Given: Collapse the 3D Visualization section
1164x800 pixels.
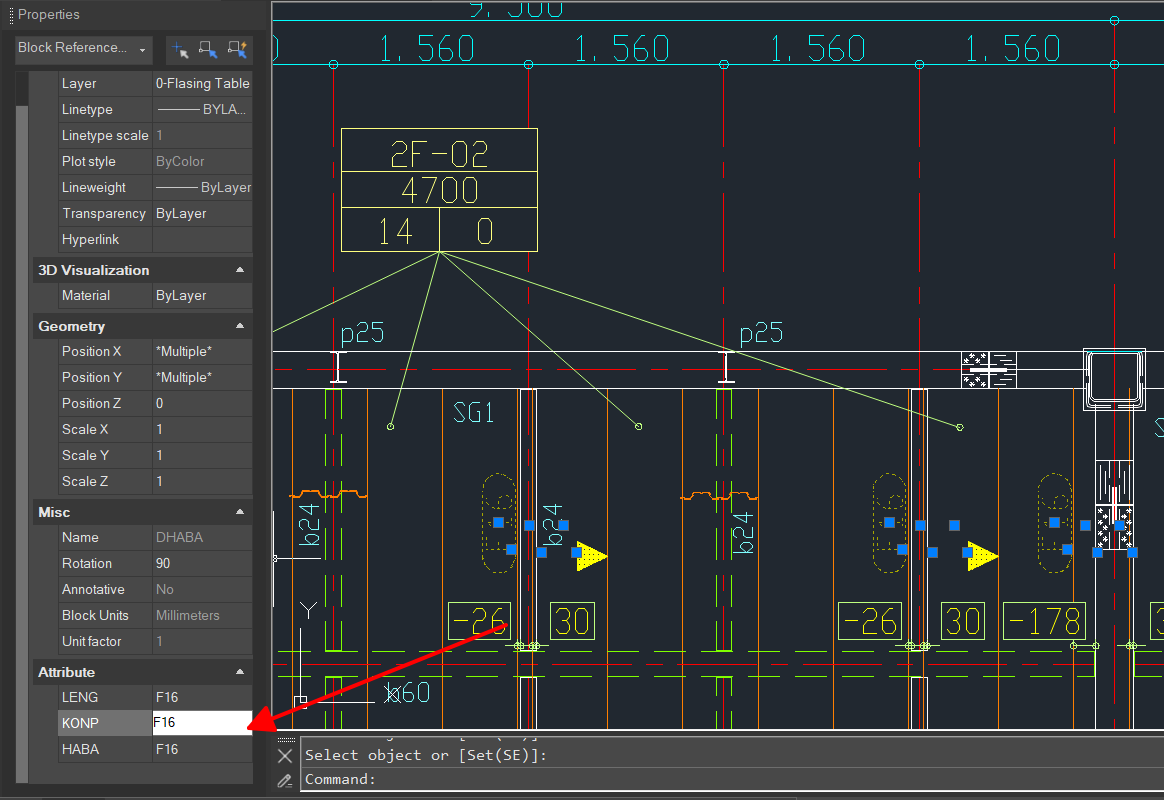Looking at the screenshot, I should (240, 270).
